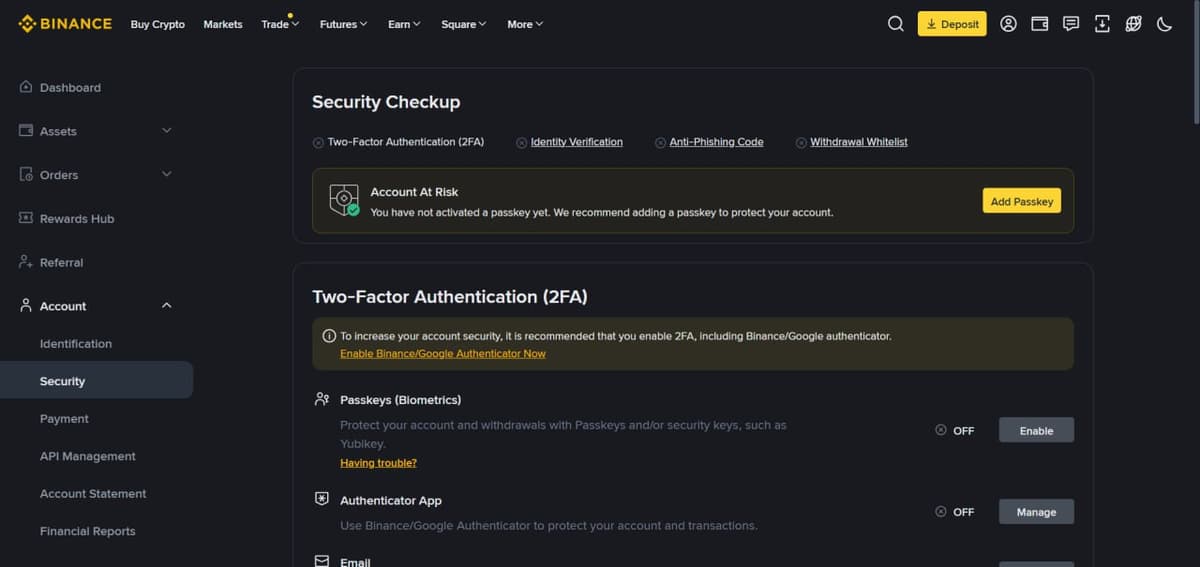Click the Authenticator App OFF status icon
This screenshot has height=567, width=1200.
click(x=940, y=511)
